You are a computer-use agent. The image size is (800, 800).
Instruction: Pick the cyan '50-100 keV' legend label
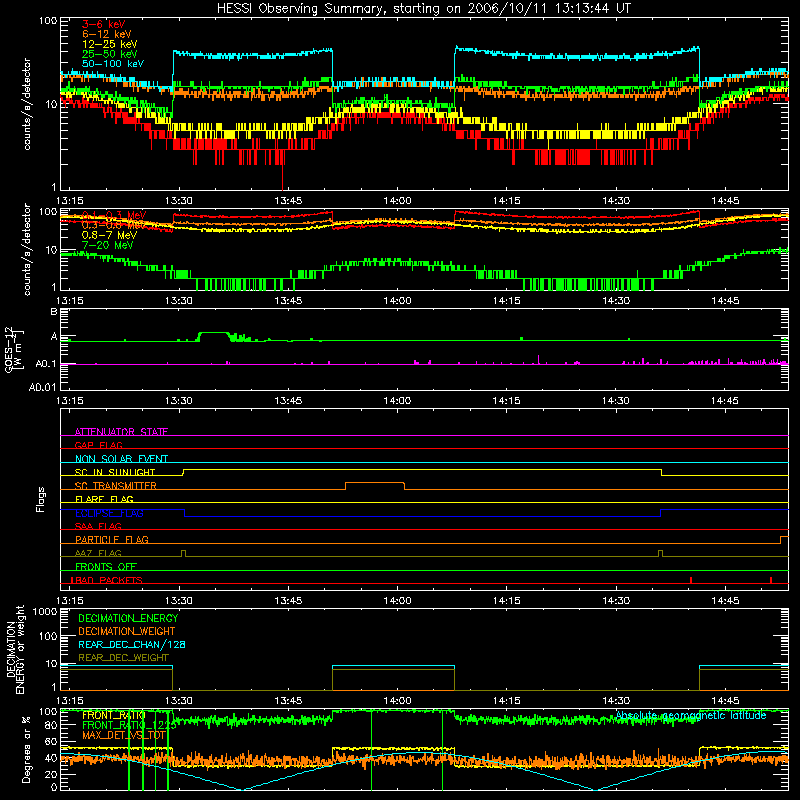click(113, 64)
